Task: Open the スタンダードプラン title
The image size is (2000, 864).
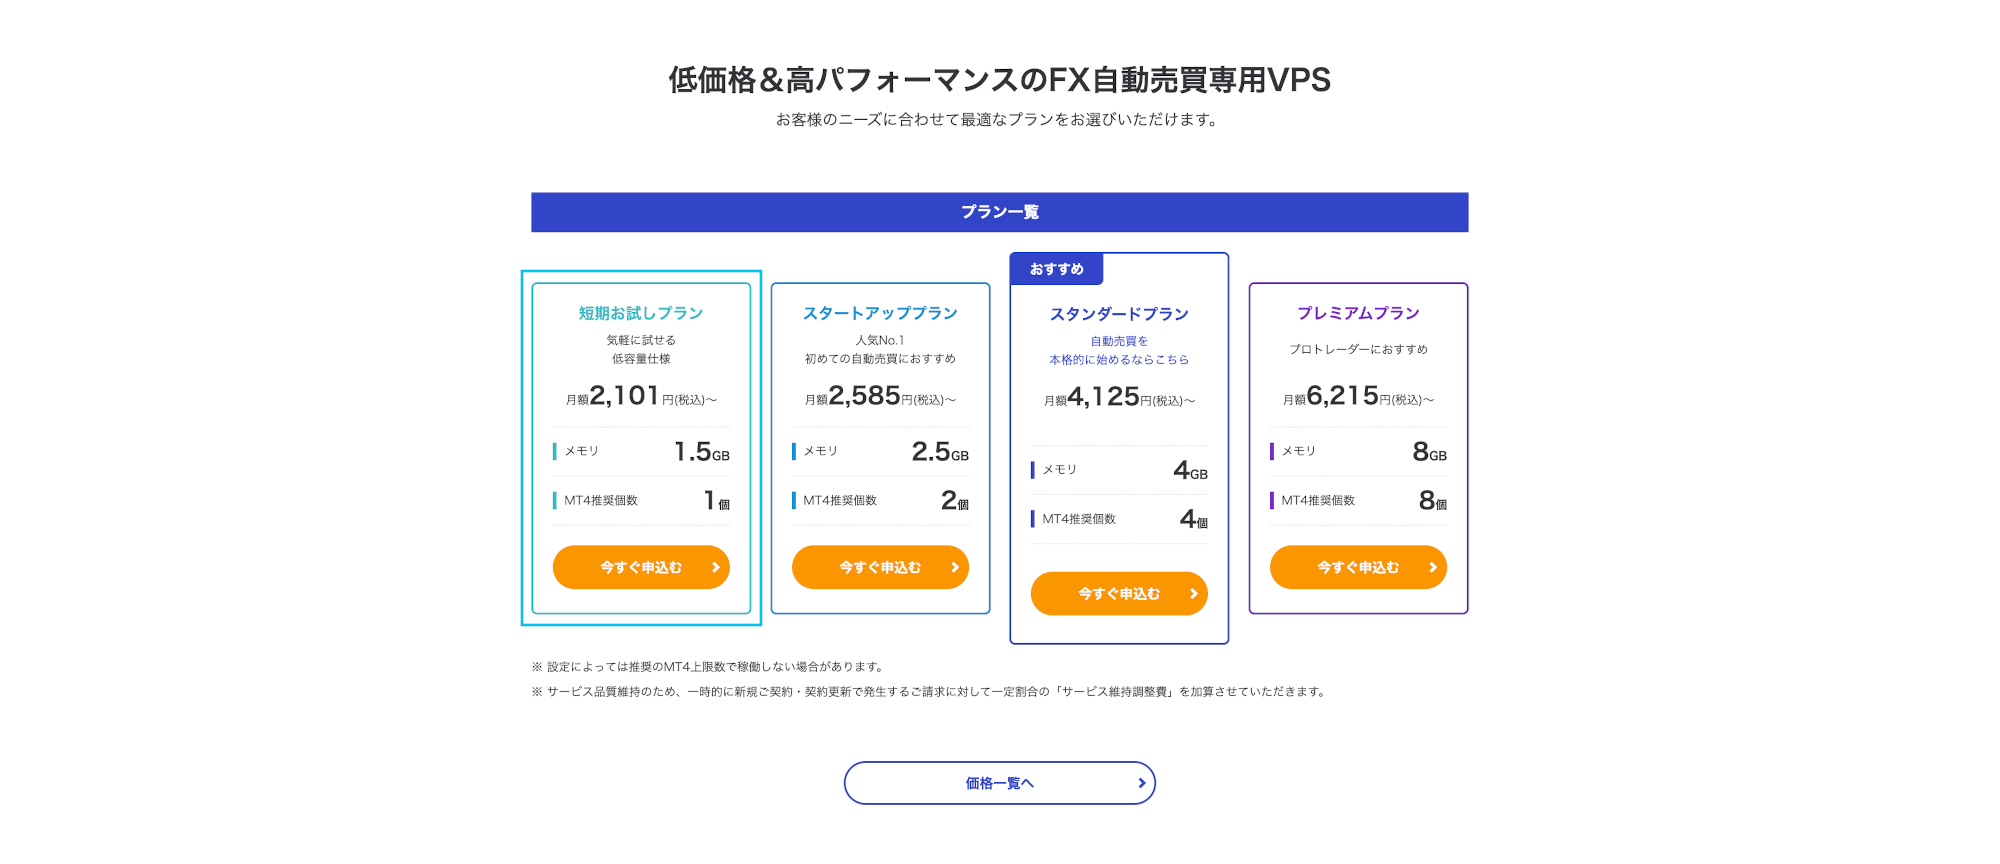Action: coord(1119,314)
